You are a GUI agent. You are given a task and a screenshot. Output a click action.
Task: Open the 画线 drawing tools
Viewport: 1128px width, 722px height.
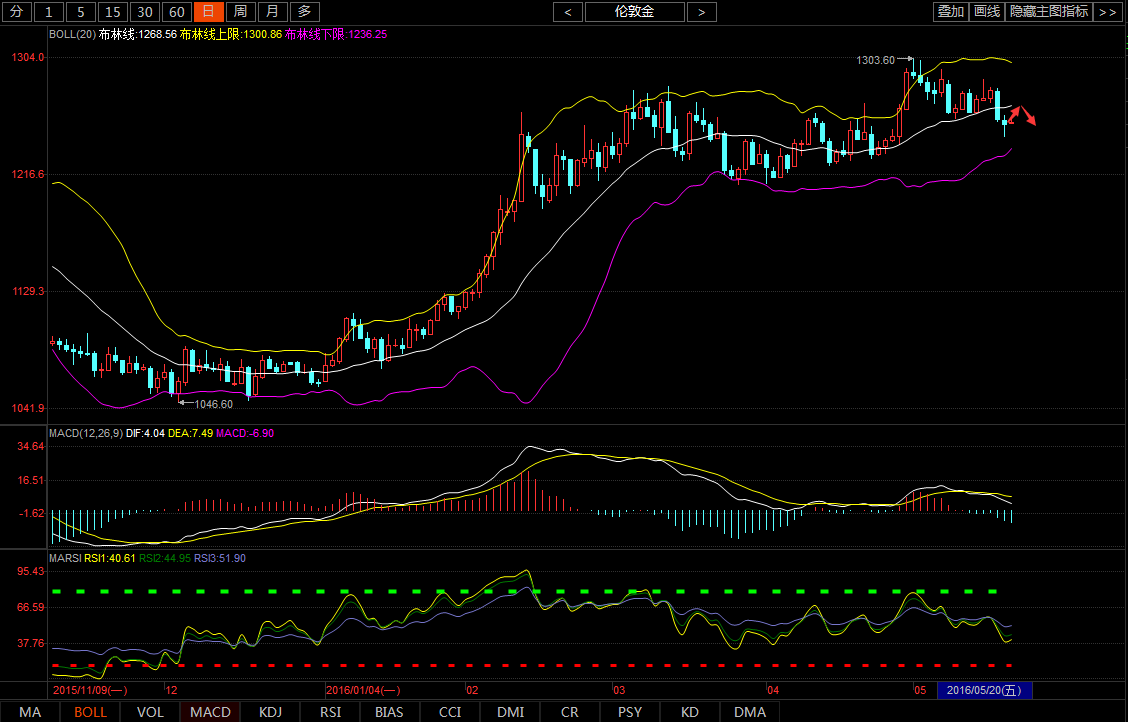click(986, 12)
